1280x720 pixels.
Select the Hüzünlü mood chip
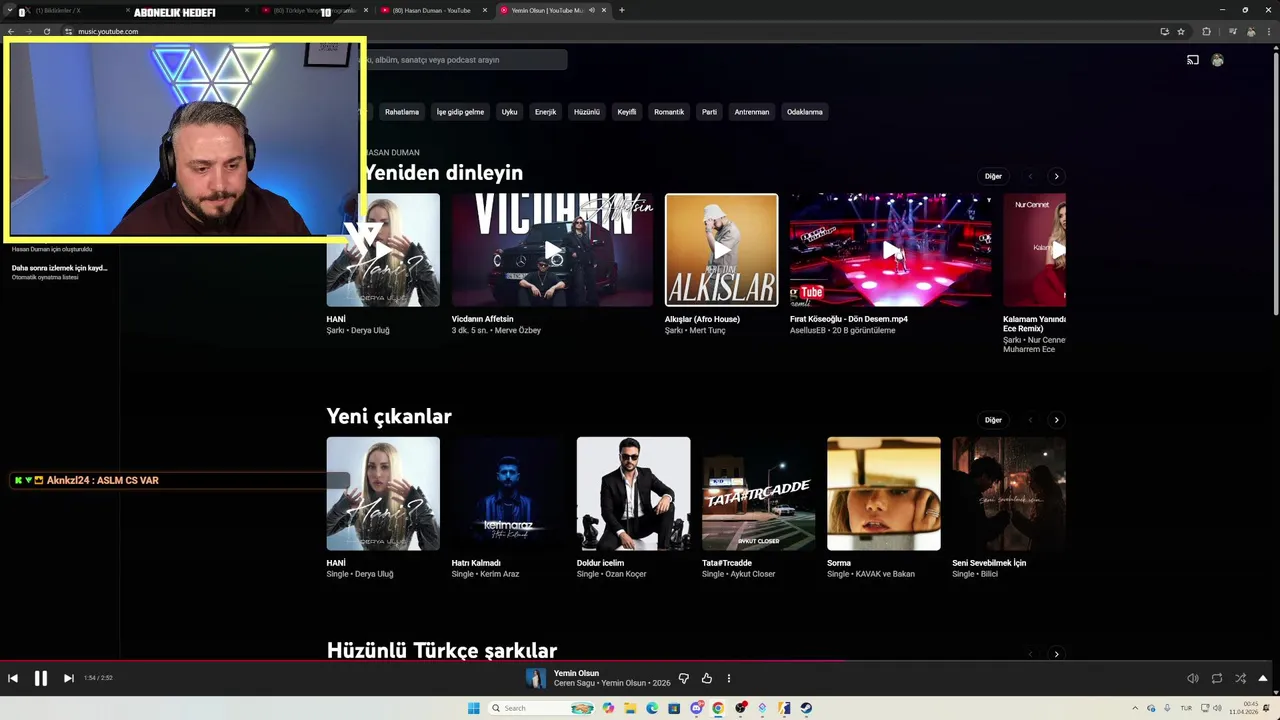(x=587, y=112)
